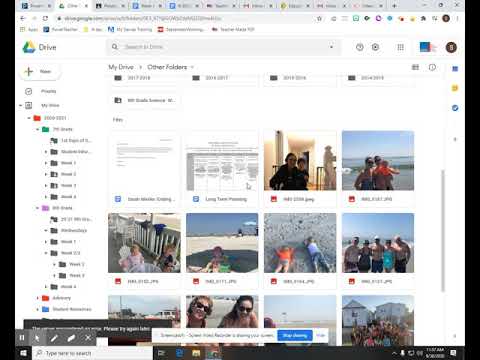Reload the current page
Viewport: 480px width, 360px height.
45,18
